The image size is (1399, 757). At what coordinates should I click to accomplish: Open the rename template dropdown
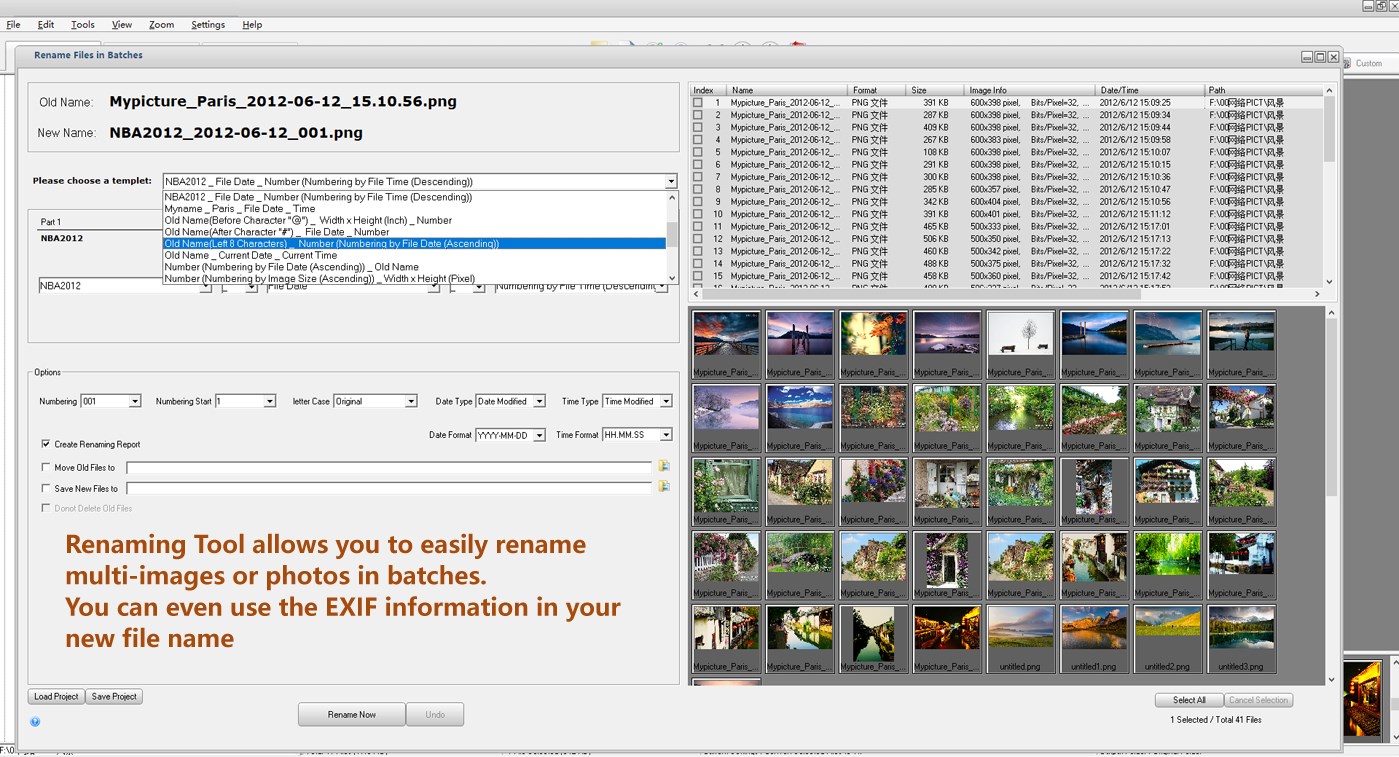coord(670,182)
